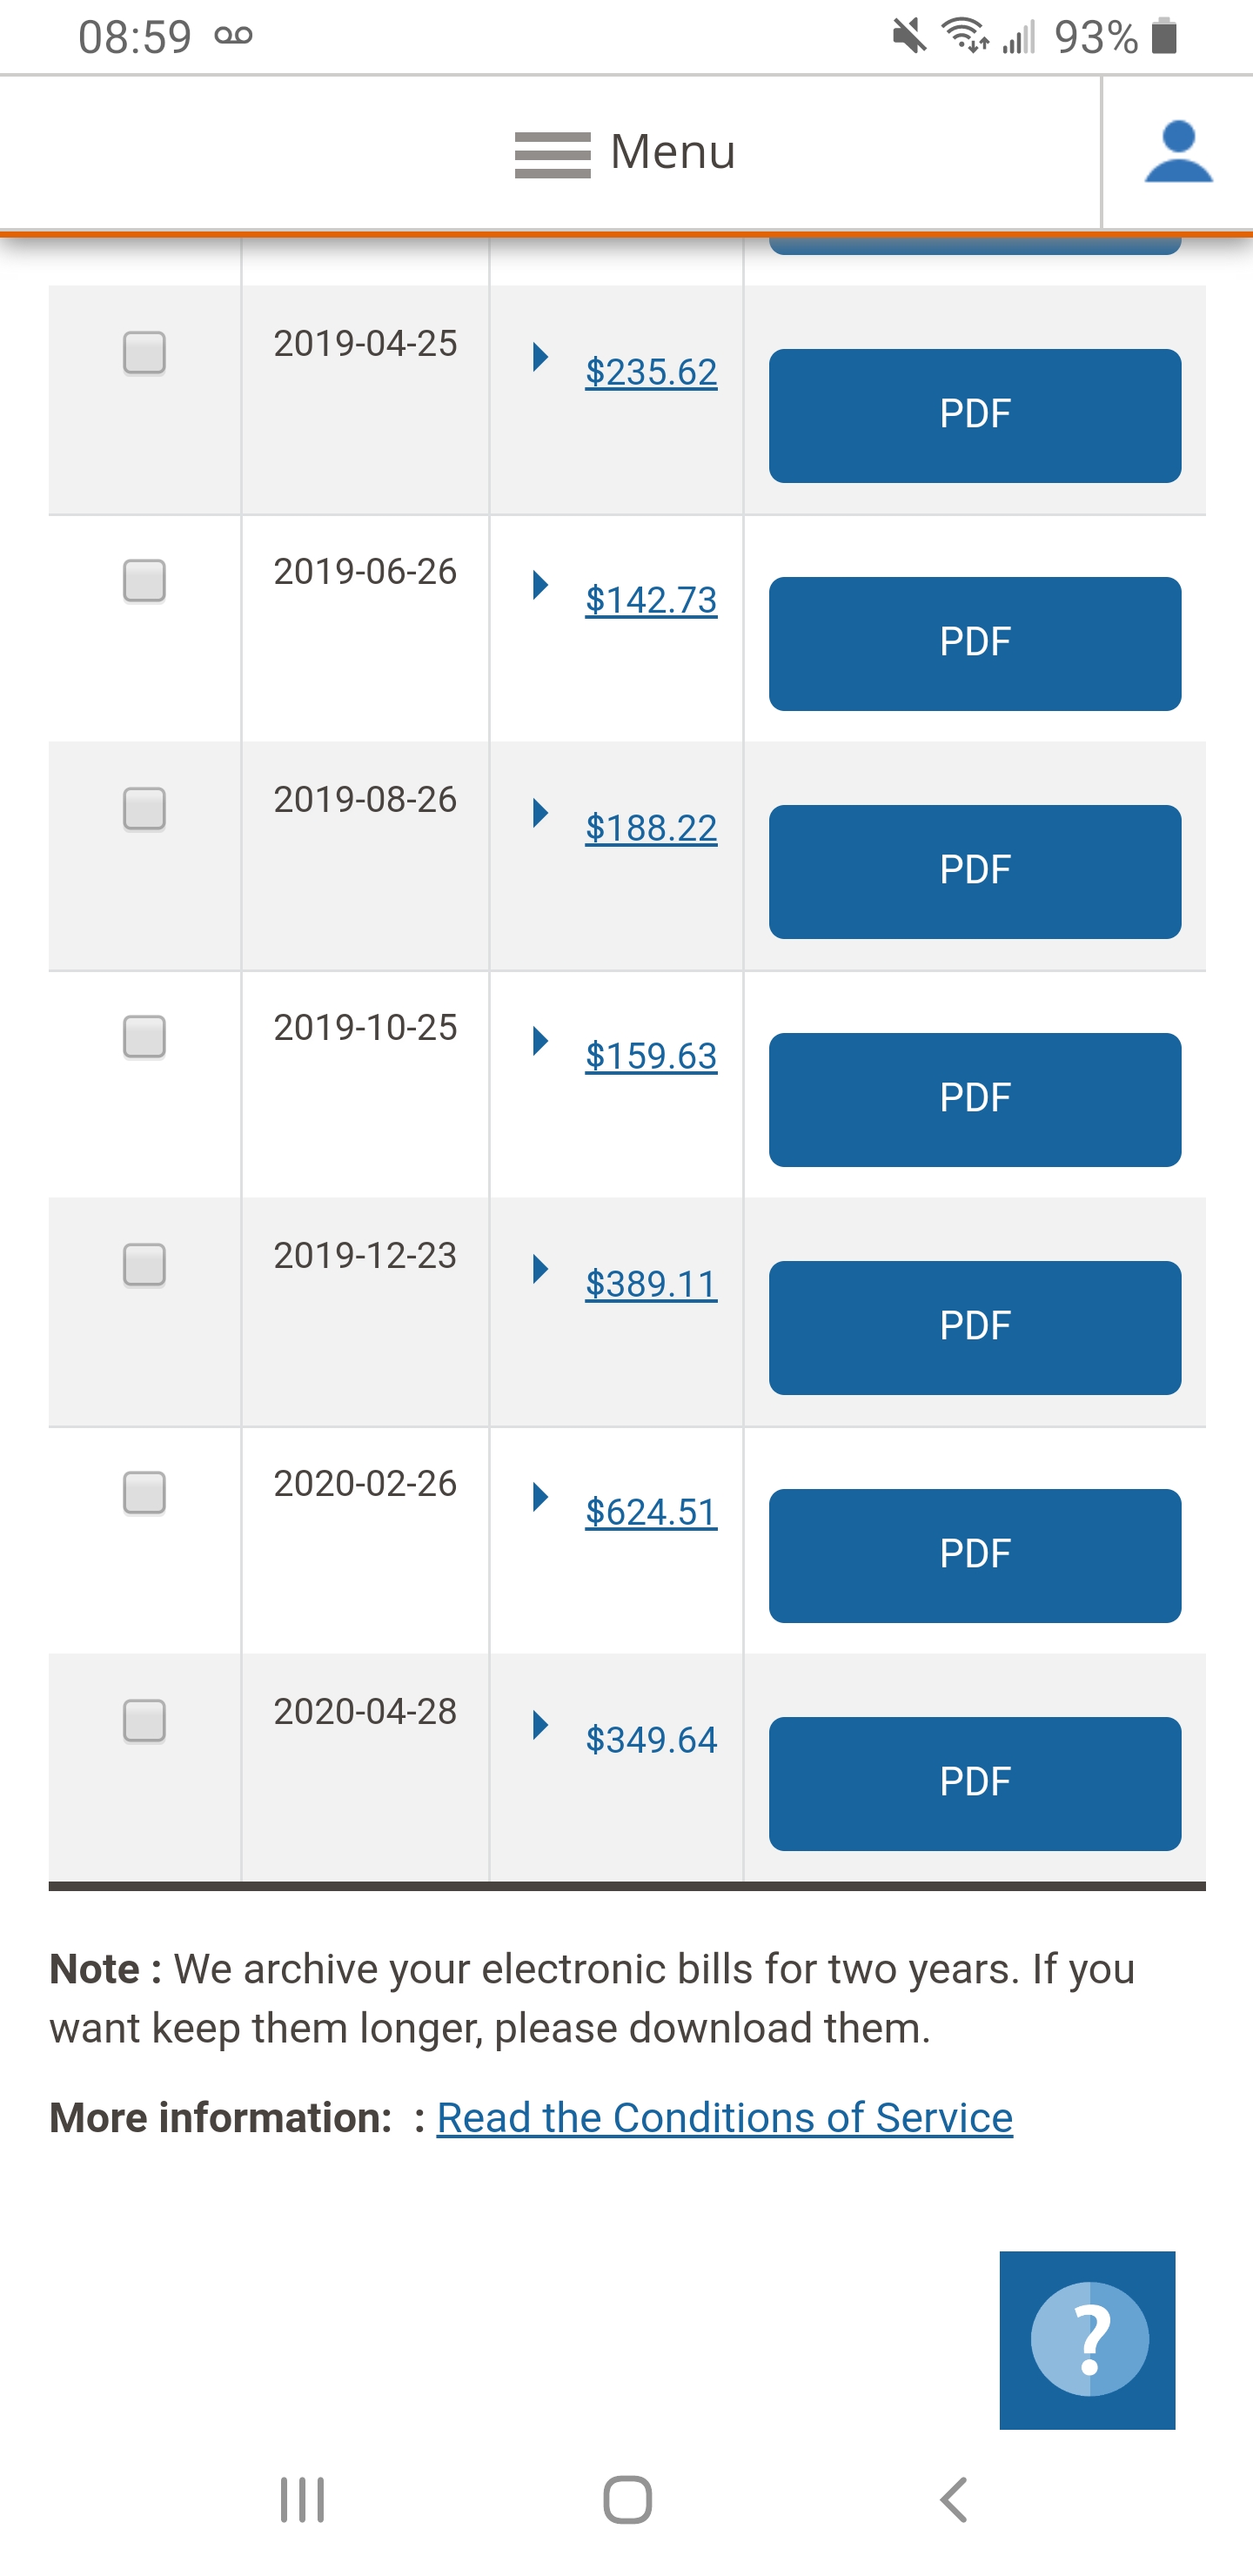
Task: Check the box for the 2019-04-25 bill
Action: [x=144, y=353]
